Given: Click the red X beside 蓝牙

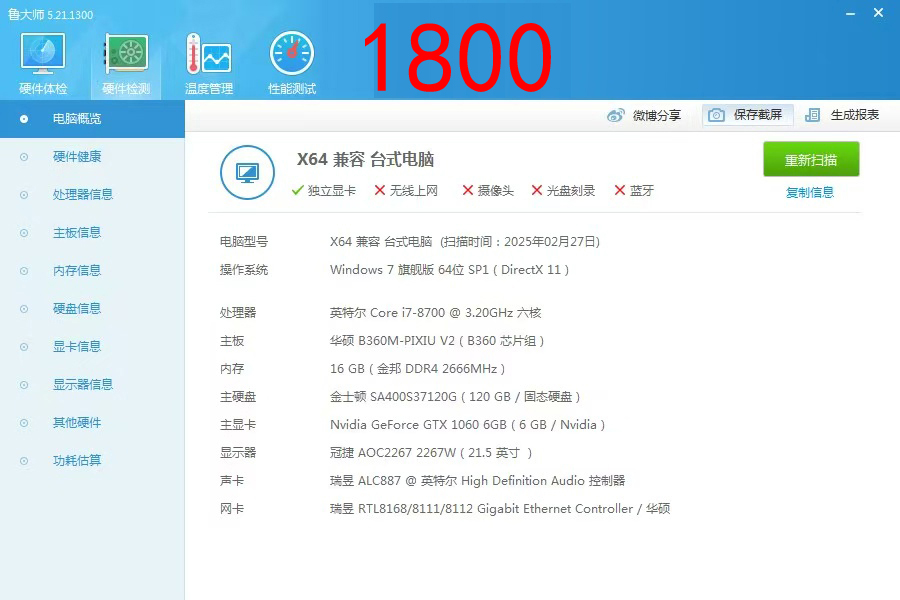Looking at the screenshot, I should [619, 190].
